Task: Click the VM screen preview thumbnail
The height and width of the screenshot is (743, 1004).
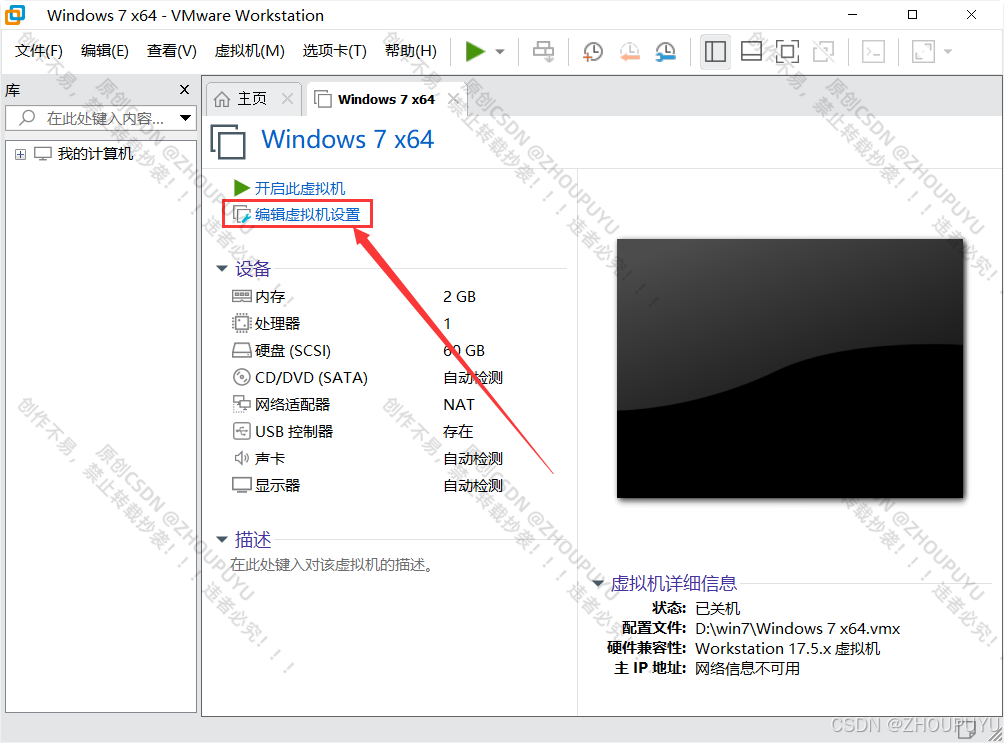Action: pos(790,368)
